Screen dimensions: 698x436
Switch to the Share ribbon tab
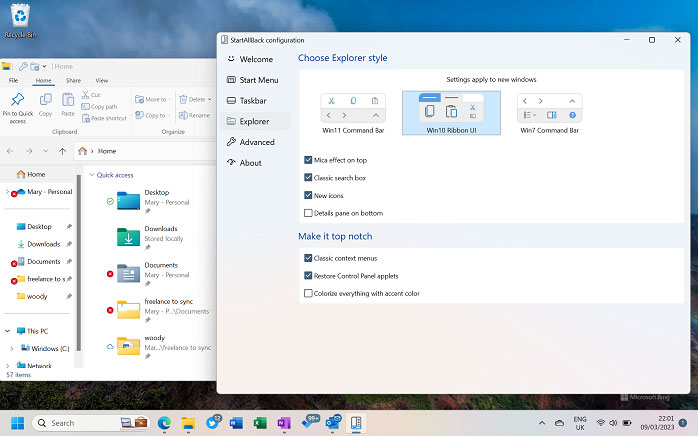click(73, 80)
